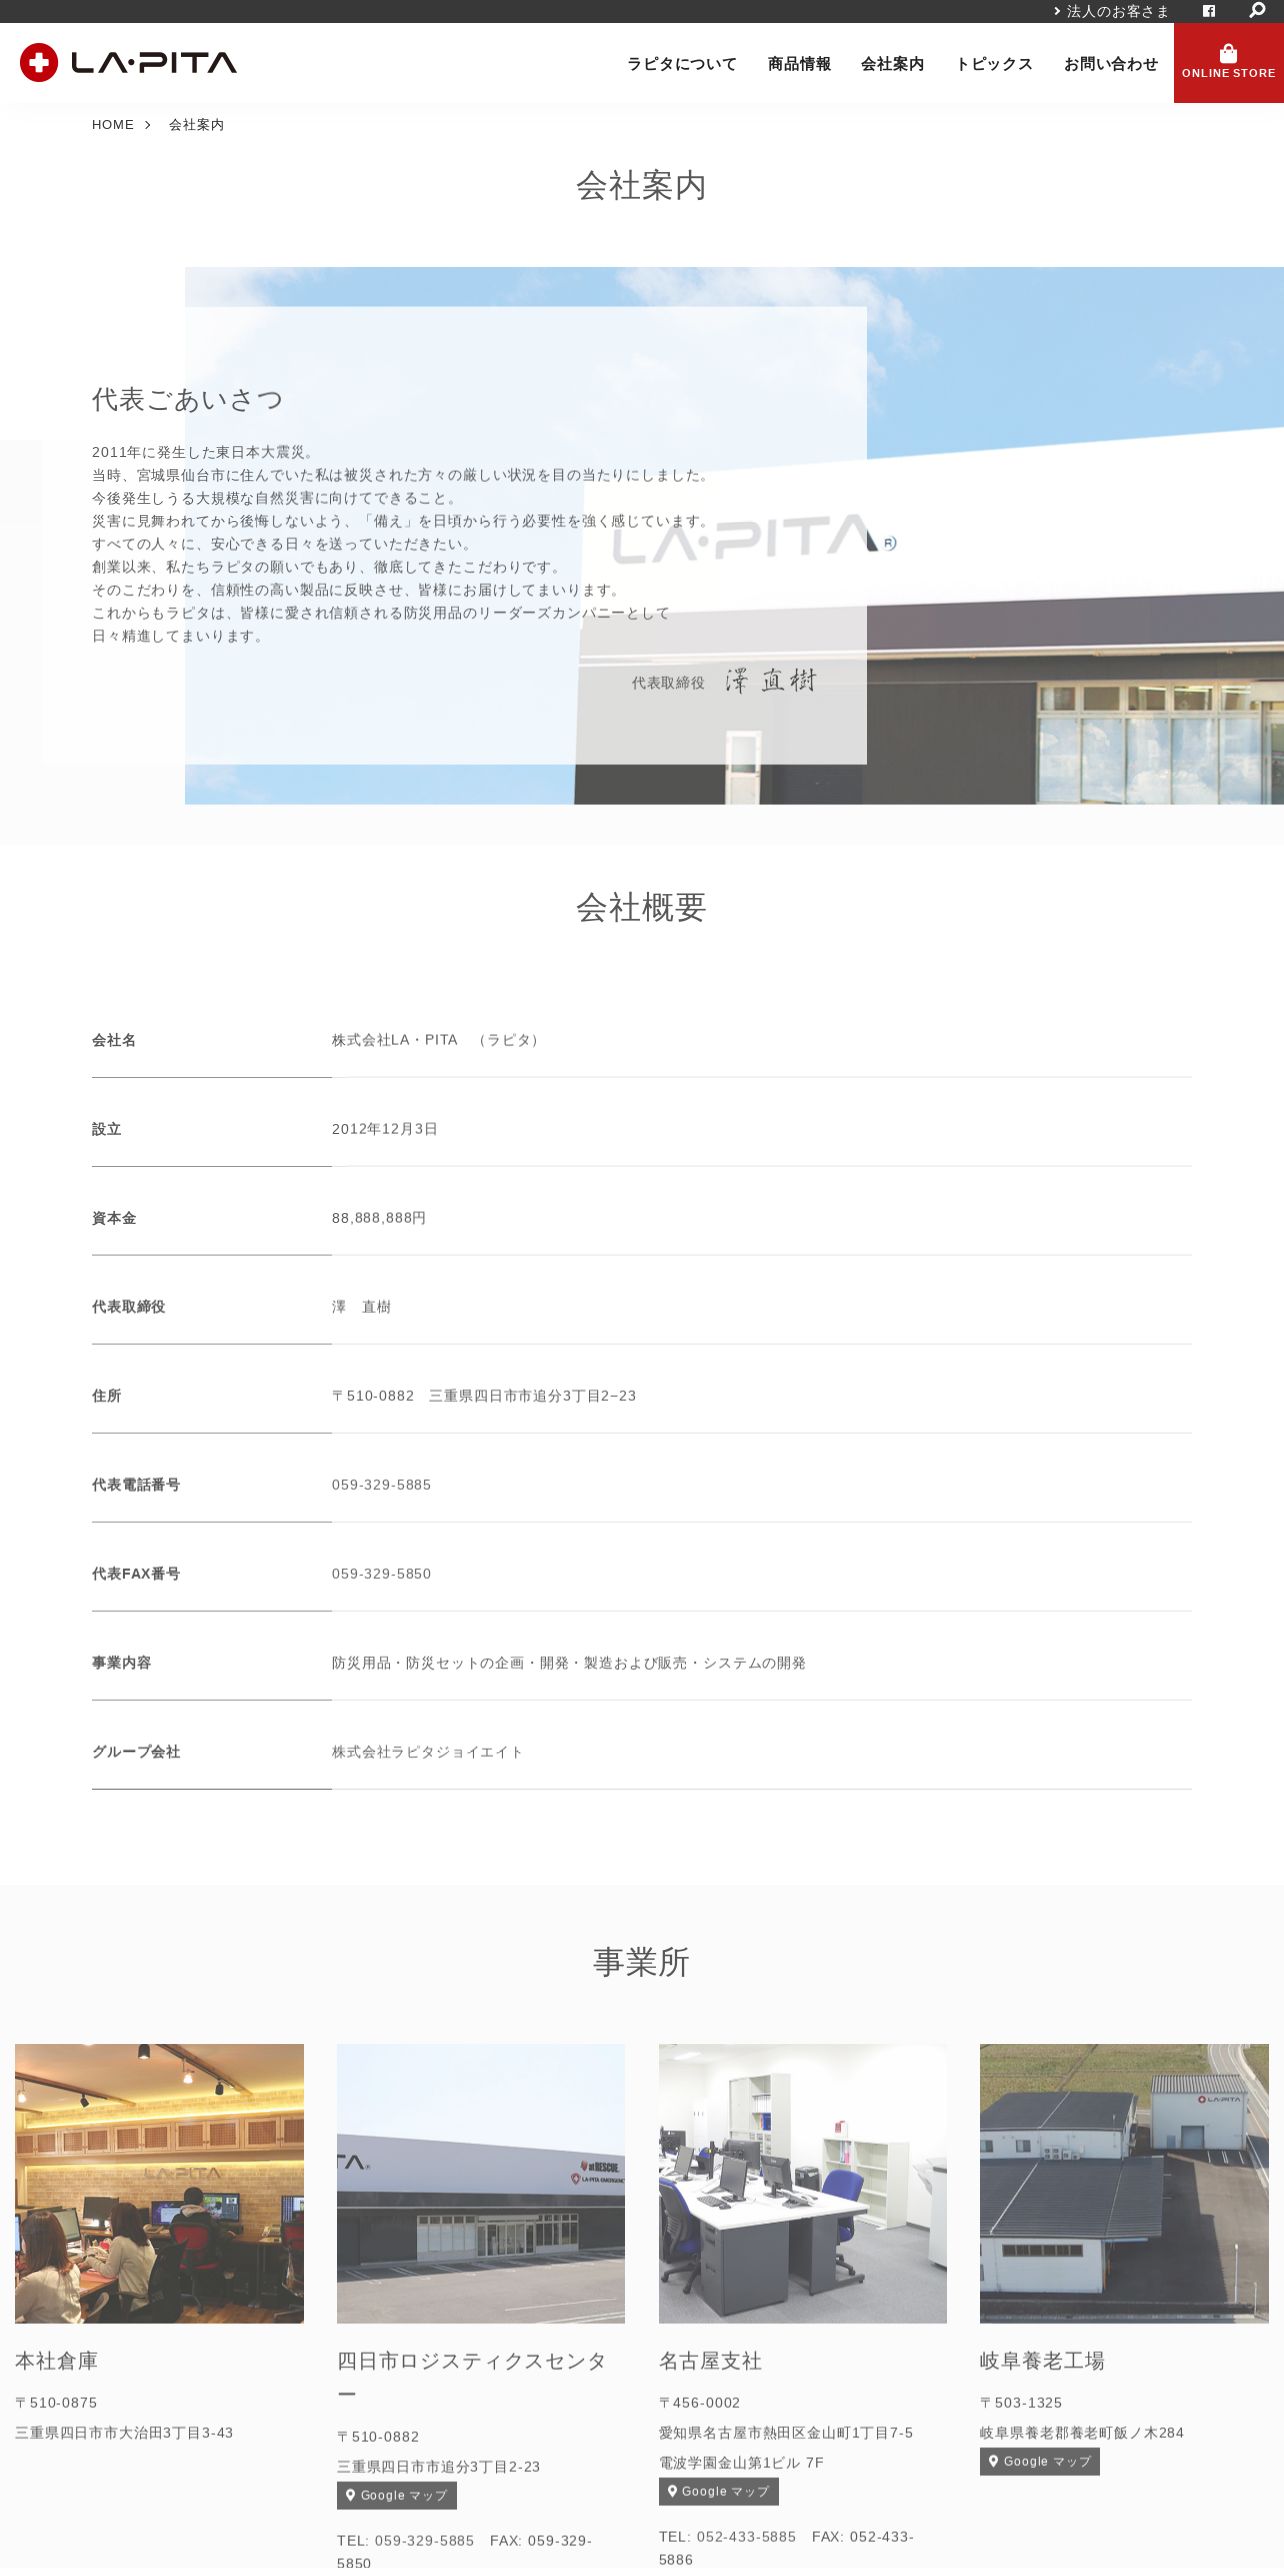This screenshot has width=1284, height=2568.
Task: Open the Google map for 岐阜養老工場
Action: (x=1040, y=2461)
